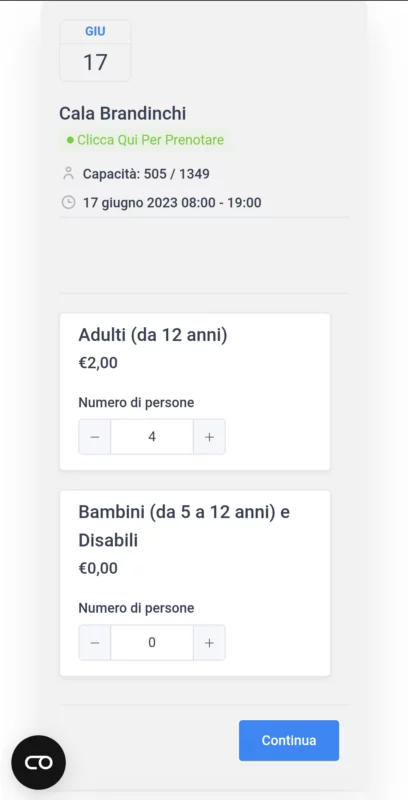The width and height of the screenshot is (408, 800).
Task: Click the GIU month label on the date badge
Action: pyautogui.click(x=95, y=32)
